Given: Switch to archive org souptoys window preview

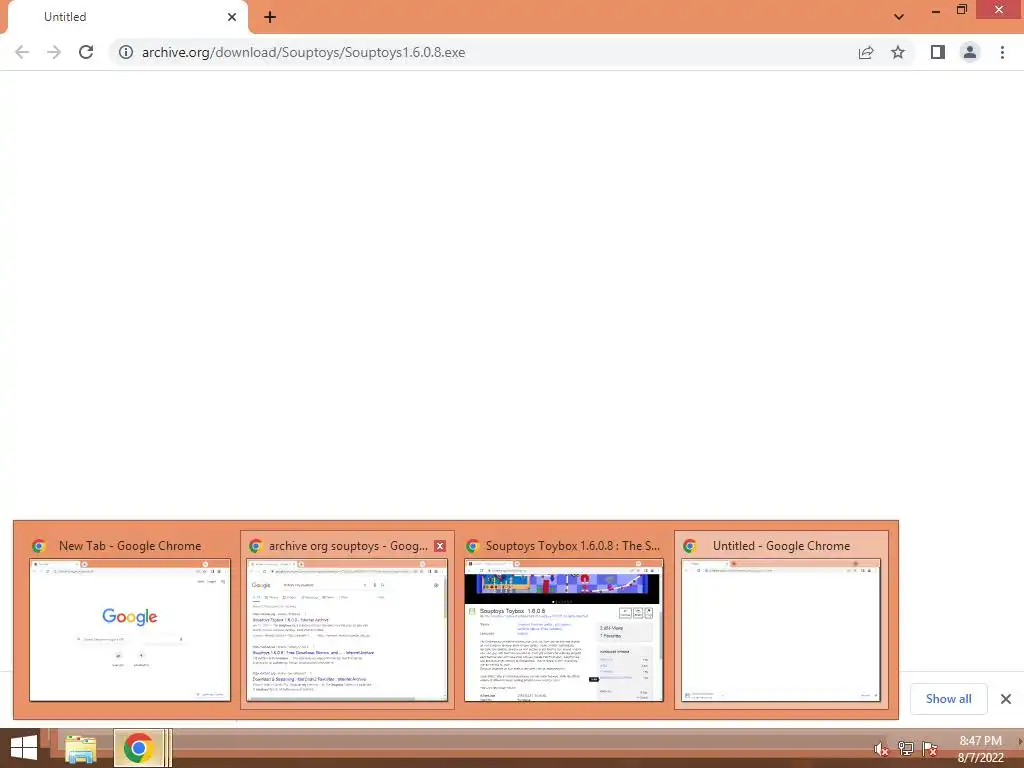Looking at the screenshot, I should point(347,619).
